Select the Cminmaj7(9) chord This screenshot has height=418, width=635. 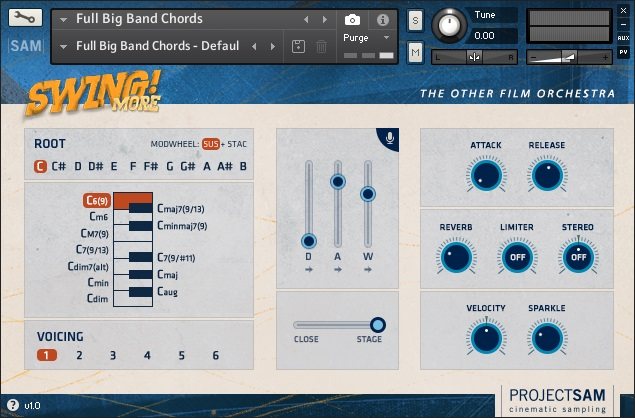182,225
